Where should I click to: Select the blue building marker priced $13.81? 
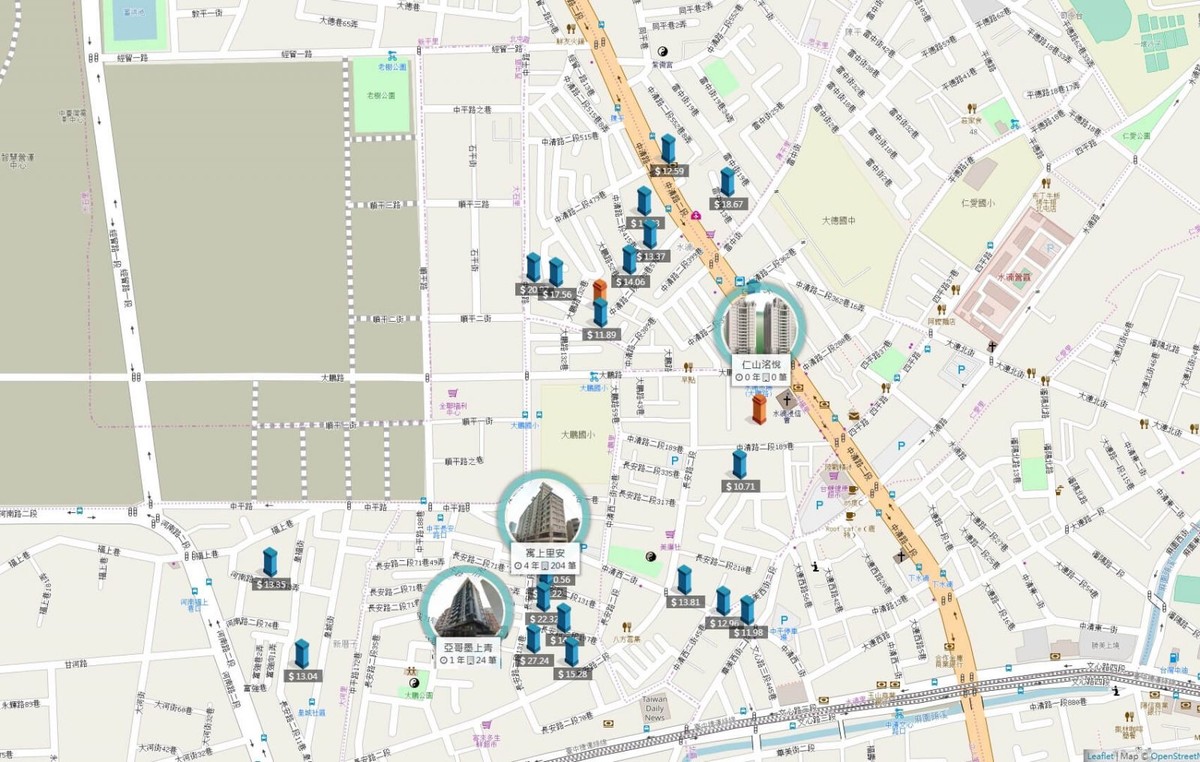684,580
